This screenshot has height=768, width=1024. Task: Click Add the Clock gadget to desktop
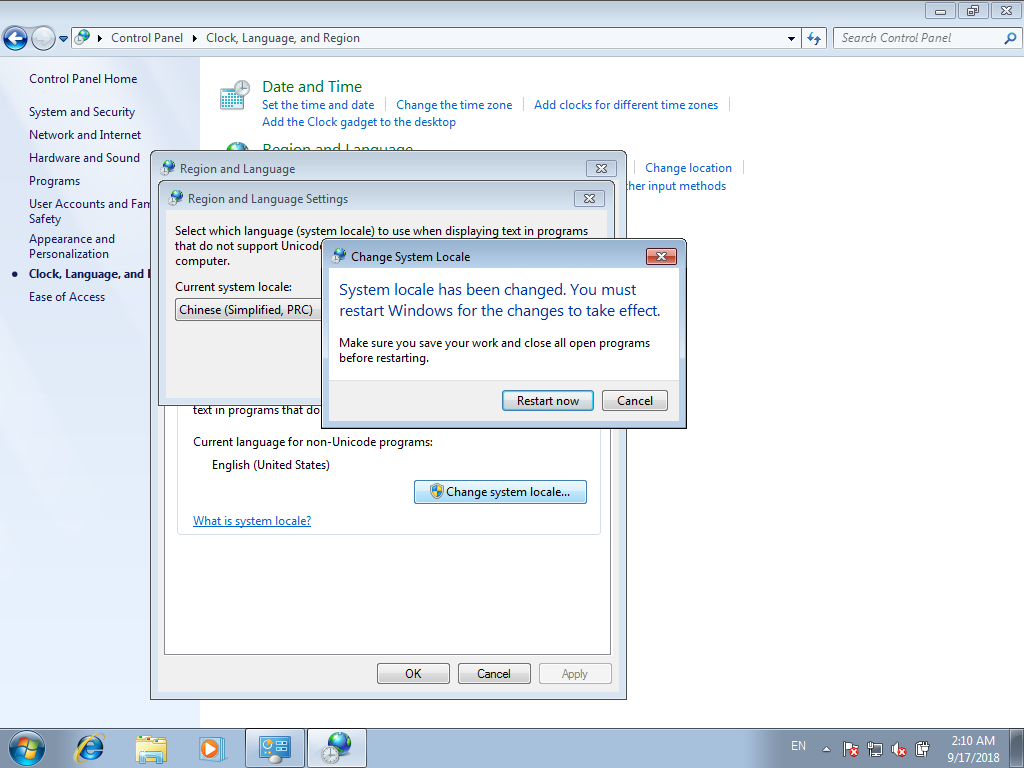click(x=359, y=121)
